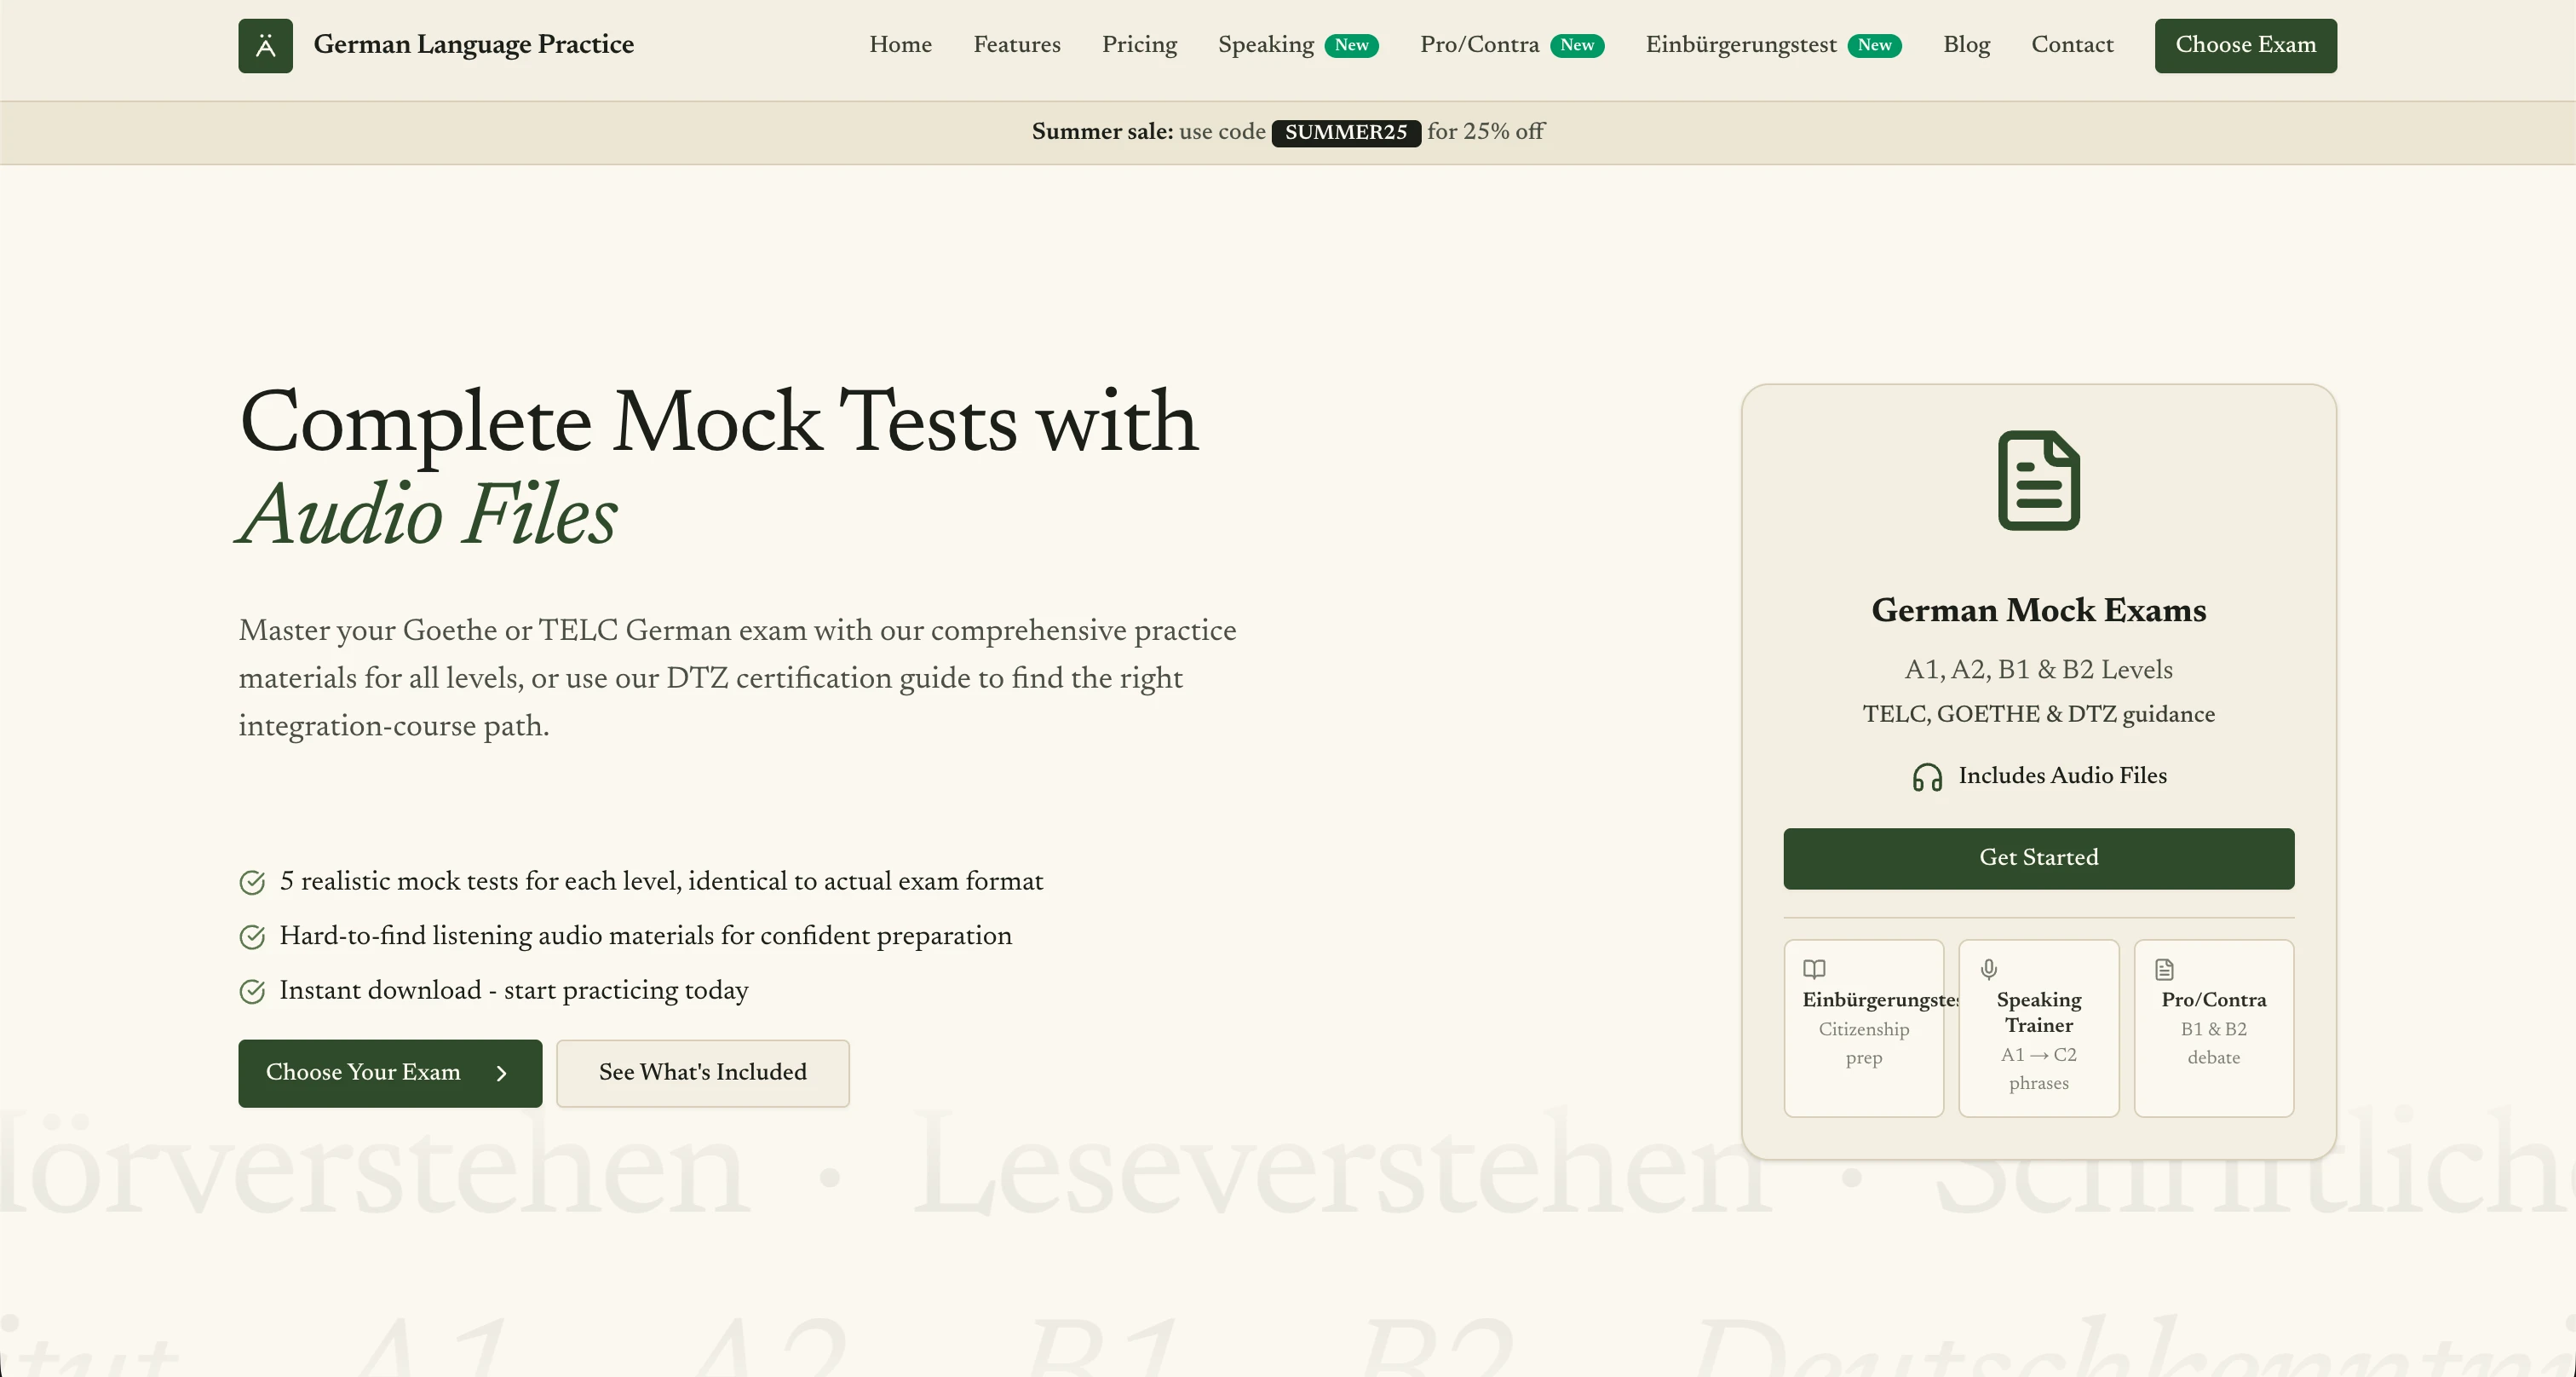Click the SUMMER25 promo code badge

pos(1346,132)
